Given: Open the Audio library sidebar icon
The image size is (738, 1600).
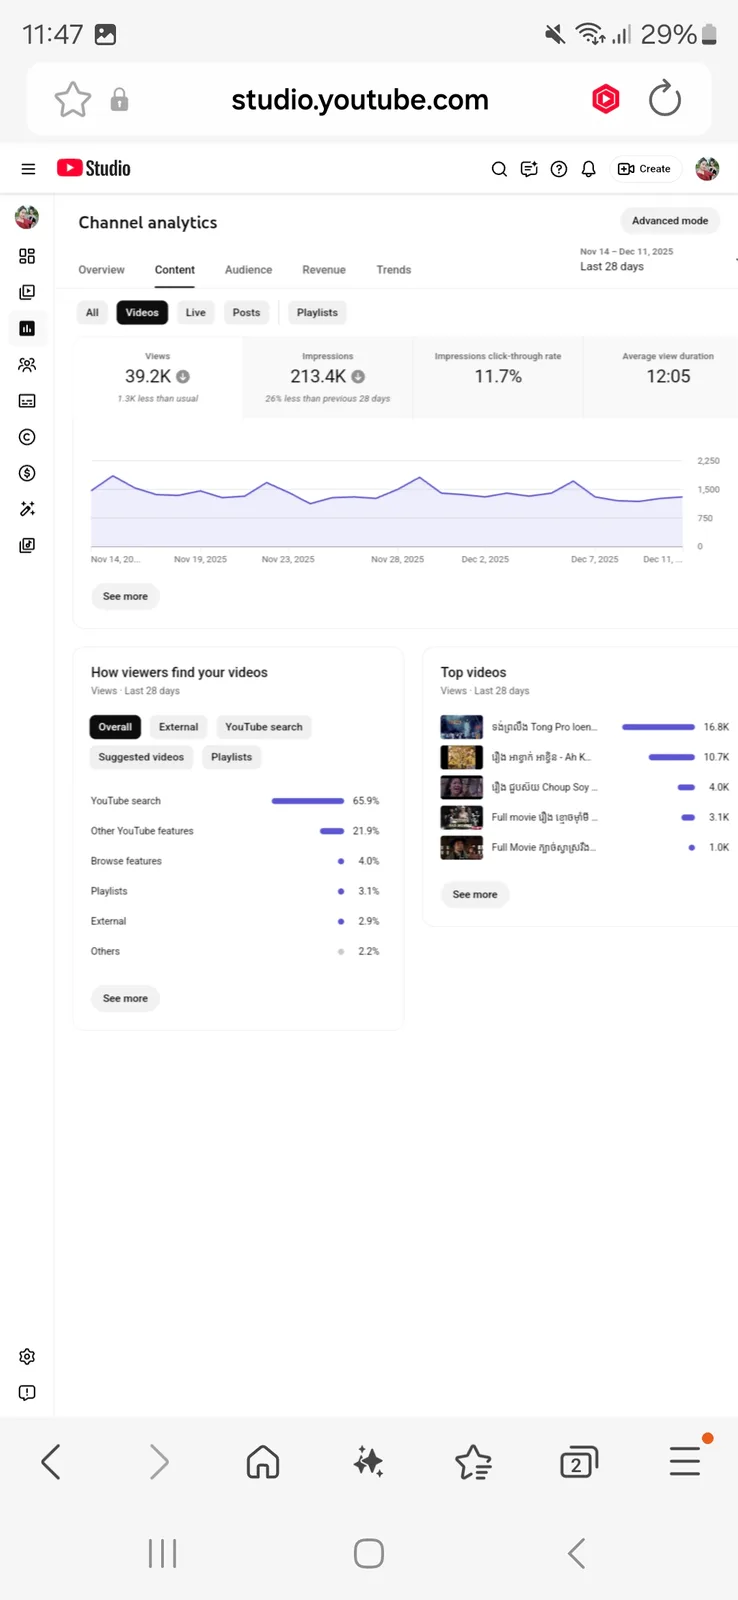Looking at the screenshot, I should pyautogui.click(x=27, y=545).
